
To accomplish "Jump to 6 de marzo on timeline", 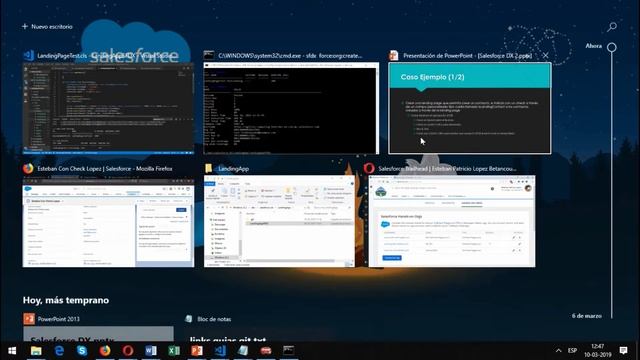I will (587, 316).
